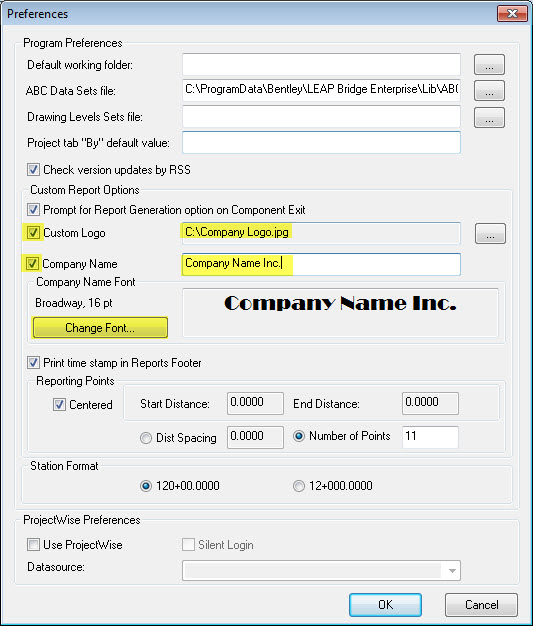The height and width of the screenshot is (626, 533).
Task: Close the Preferences dialog window
Action: pyautogui.click(x=513, y=14)
